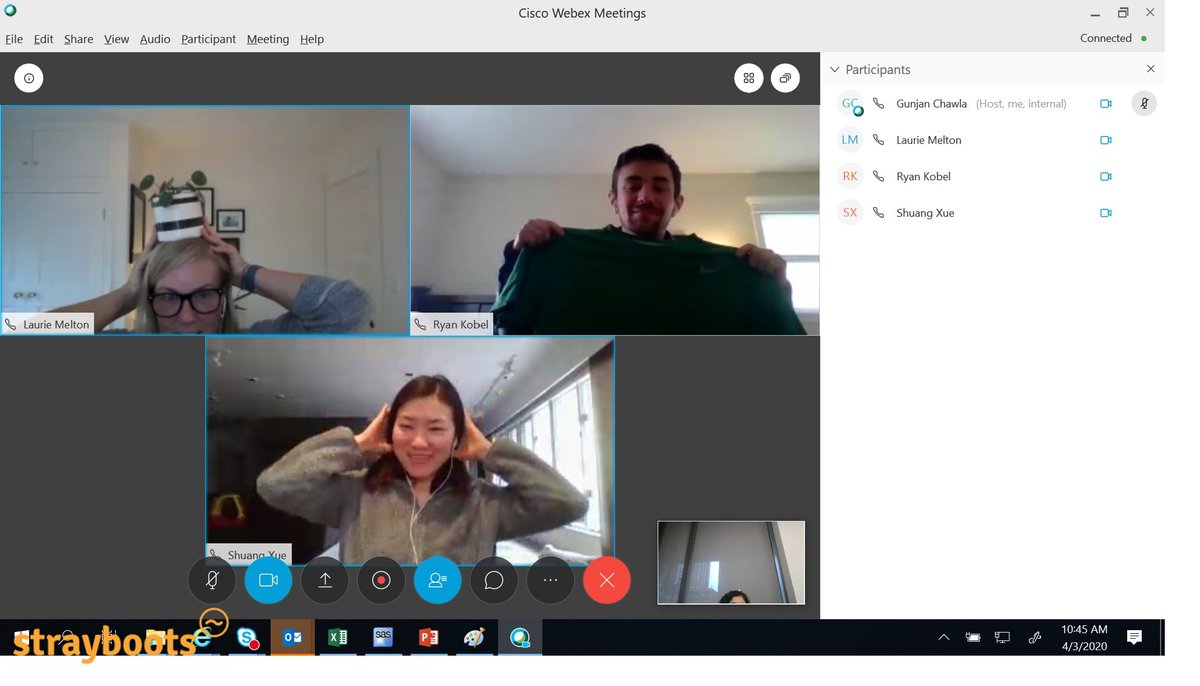Open Outlook from the taskbar
Screen dimensions: 1200x686
pos(292,637)
